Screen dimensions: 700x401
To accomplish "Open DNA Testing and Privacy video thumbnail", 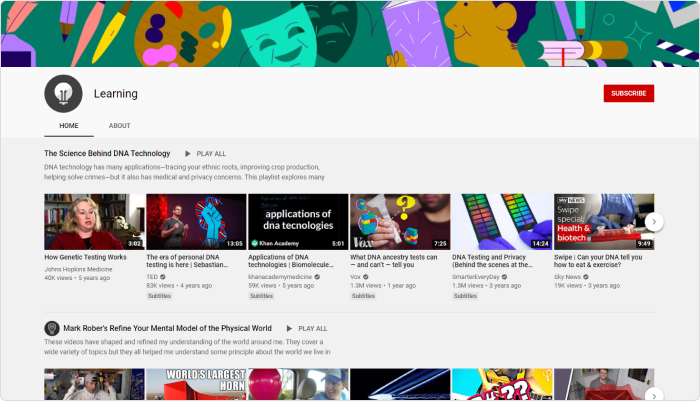I will (x=502, y=221).
